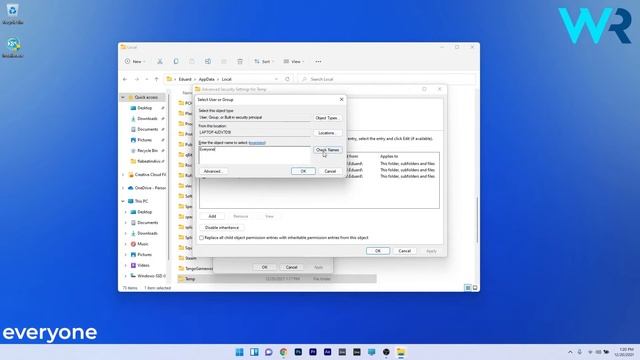Select Videos under This PC
The image size is (640, 360).
coord(143,265)
